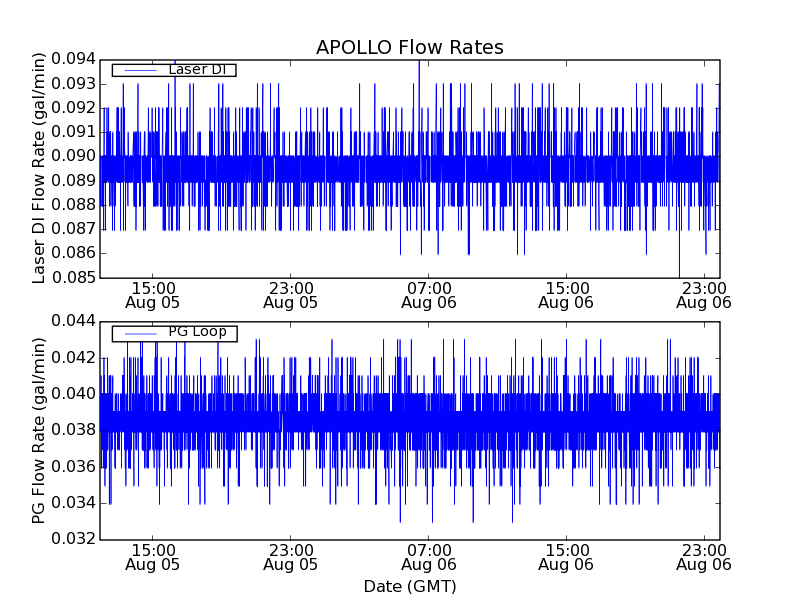Choose "15:00 Aug 06" tick under the bottom plot

pyautogui.click(x=566, y=556)
